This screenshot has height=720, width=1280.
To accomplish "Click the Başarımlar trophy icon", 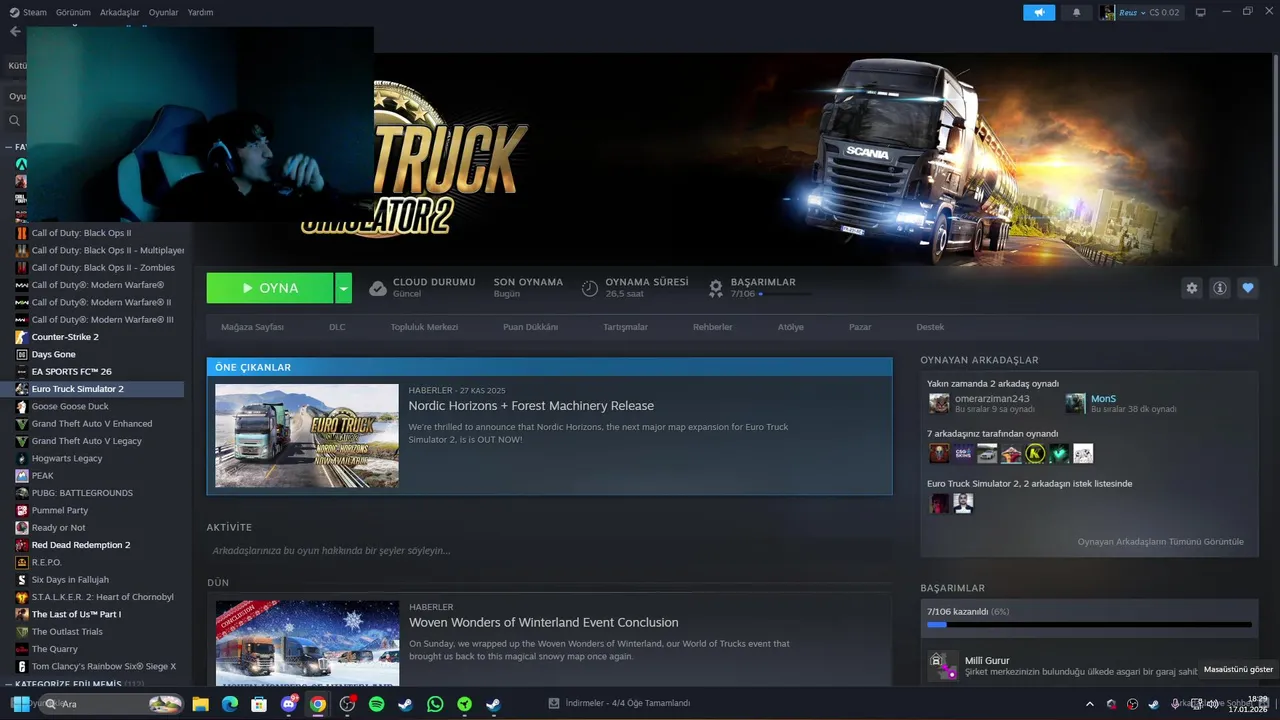I will pyautogui.click(x=716, y=288).
